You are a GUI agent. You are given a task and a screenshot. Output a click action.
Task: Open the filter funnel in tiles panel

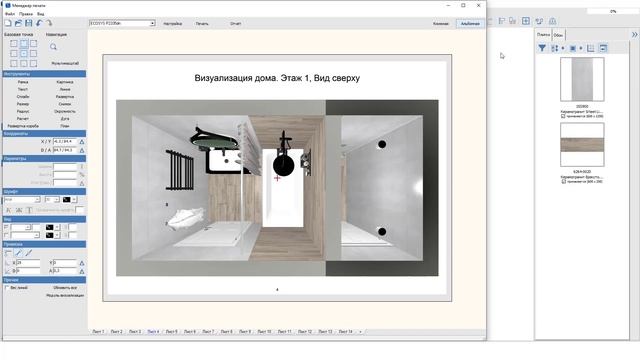click(542, 48)
